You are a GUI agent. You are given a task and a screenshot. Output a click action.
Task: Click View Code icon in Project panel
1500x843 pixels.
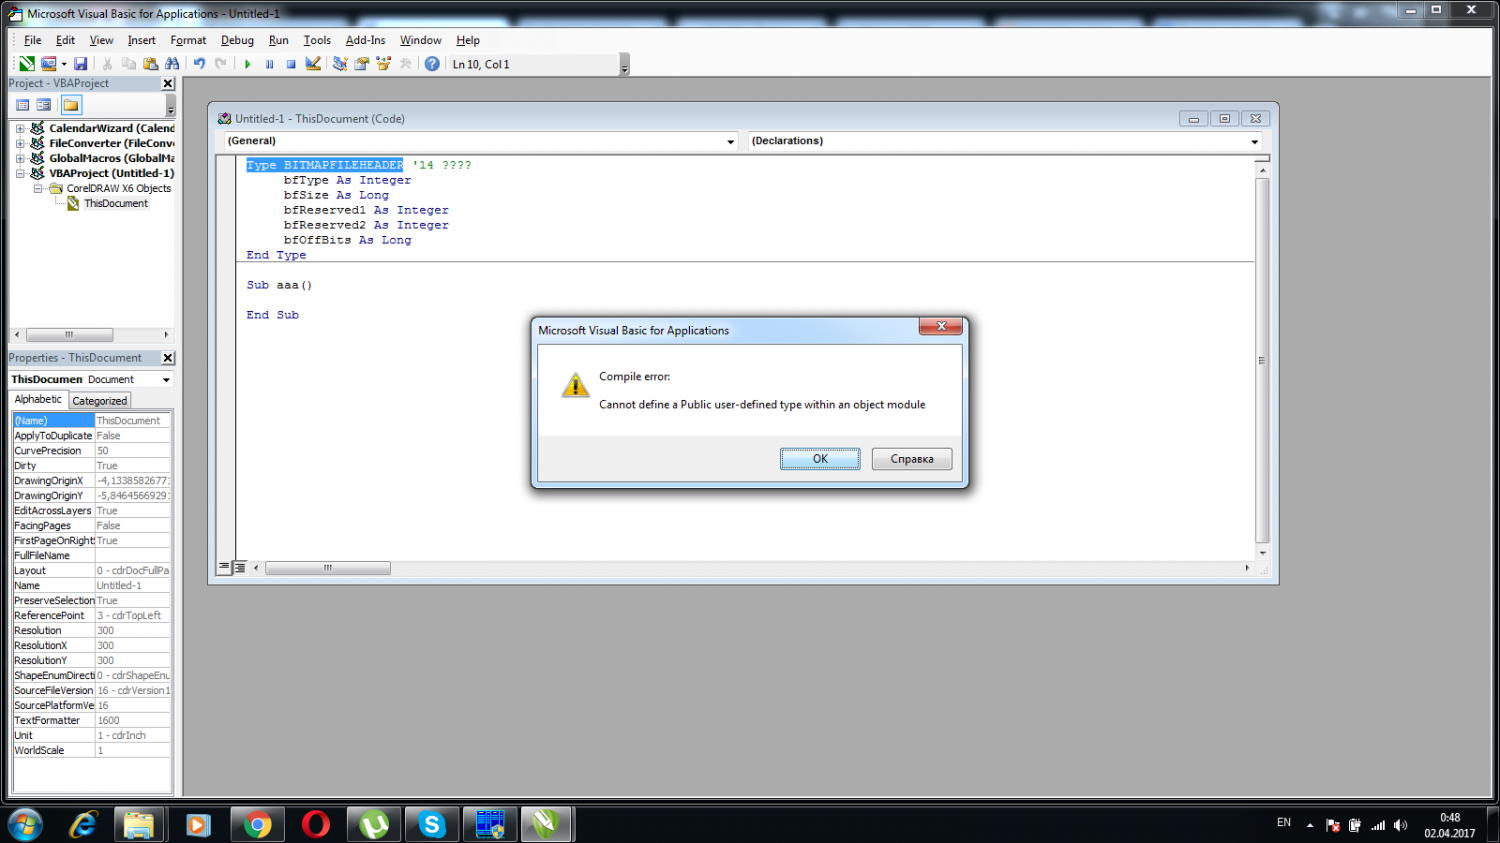[23, 105]
